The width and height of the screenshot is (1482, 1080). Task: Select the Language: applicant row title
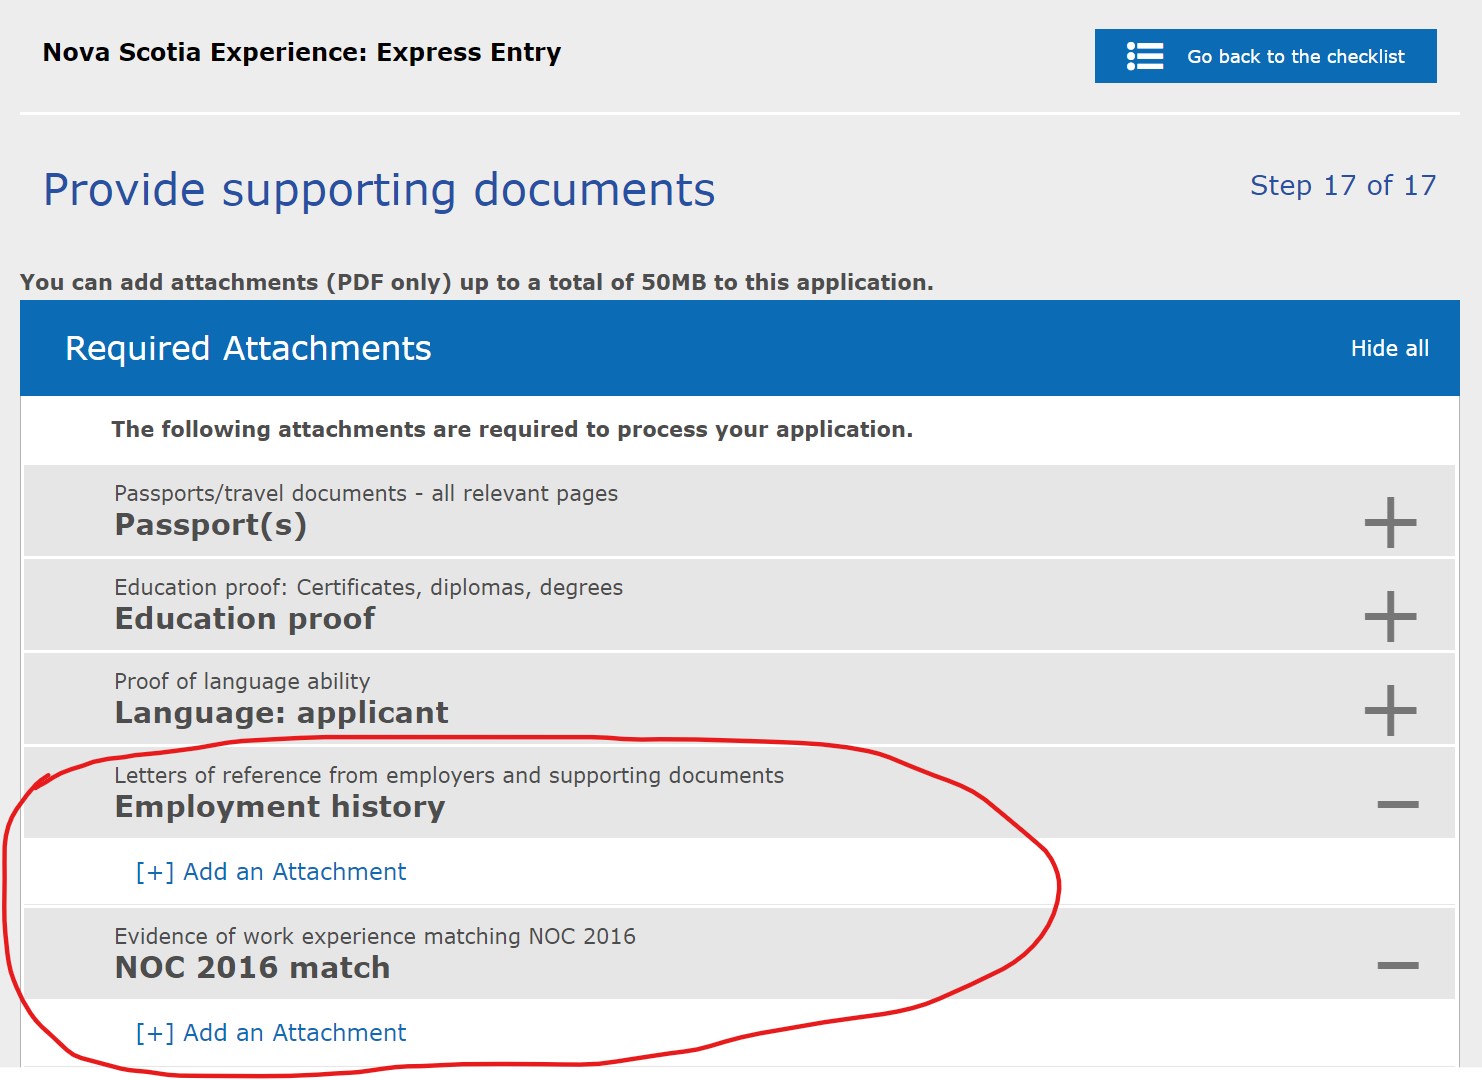click(281, 713)
